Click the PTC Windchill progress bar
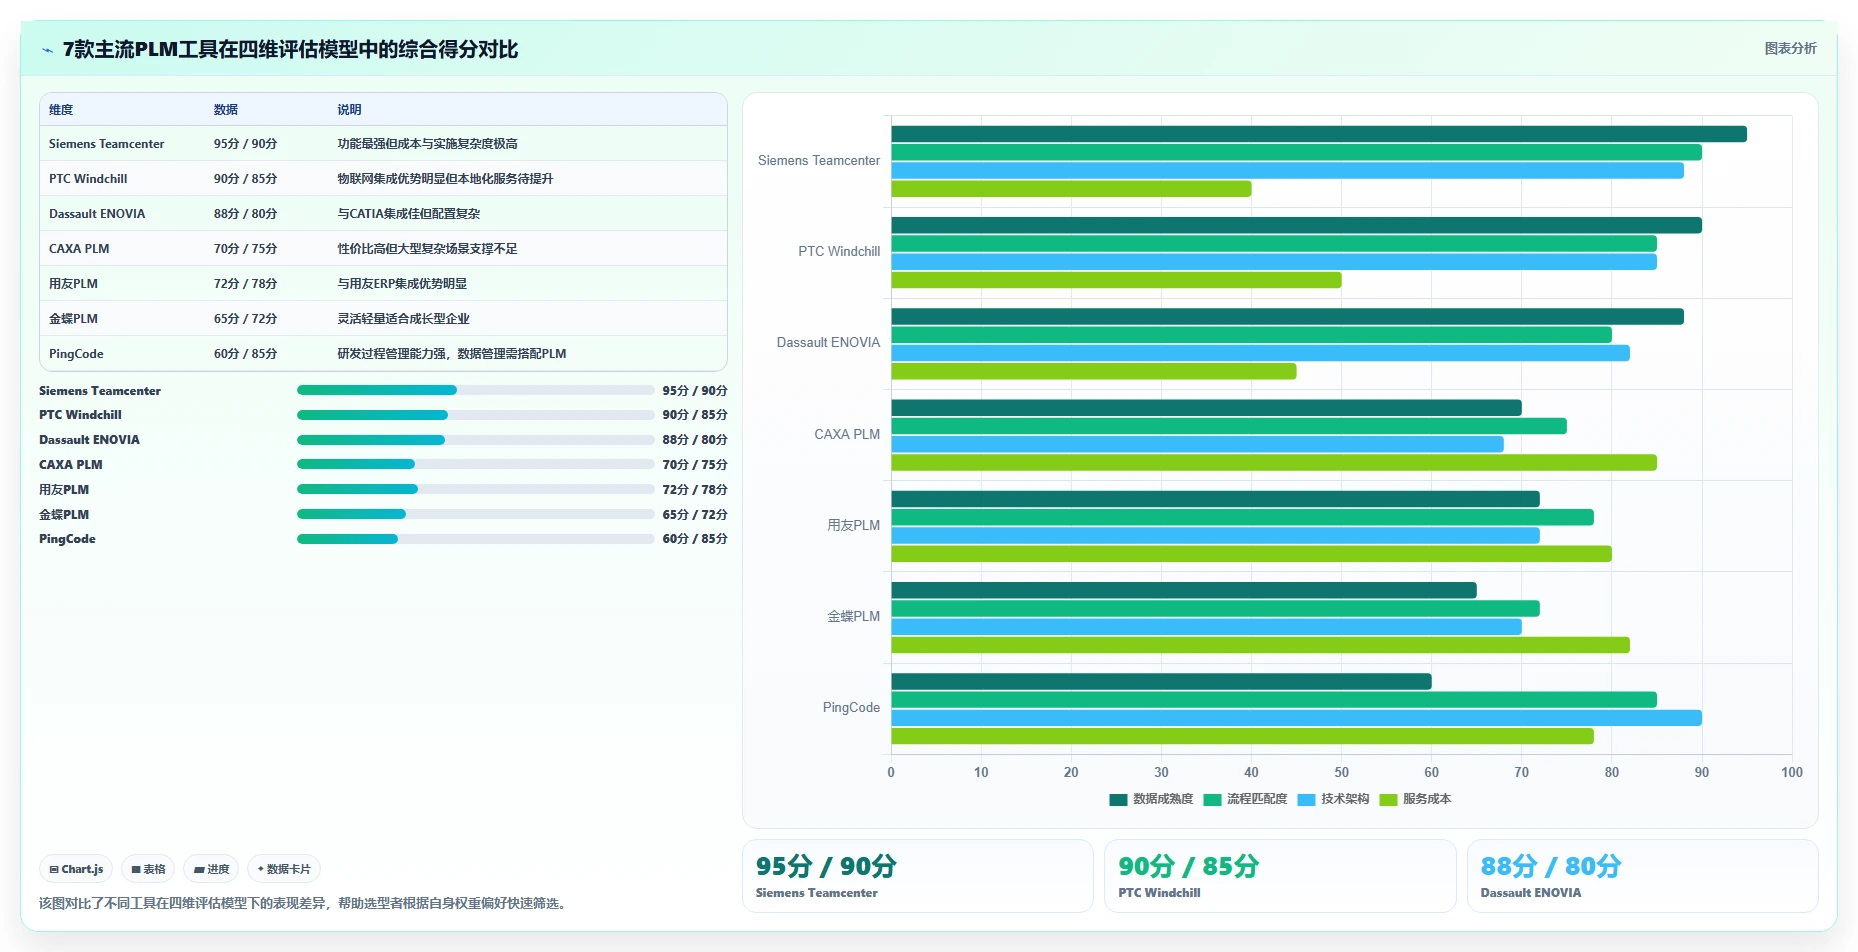 pyautogui.click(x=475, y=415)
